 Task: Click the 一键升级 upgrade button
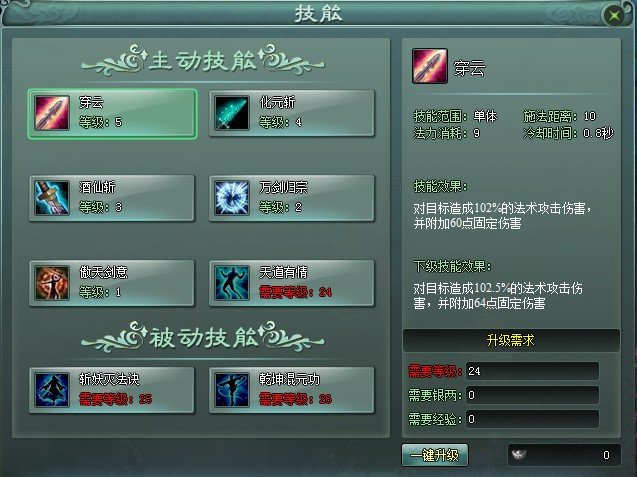point(435,455)
